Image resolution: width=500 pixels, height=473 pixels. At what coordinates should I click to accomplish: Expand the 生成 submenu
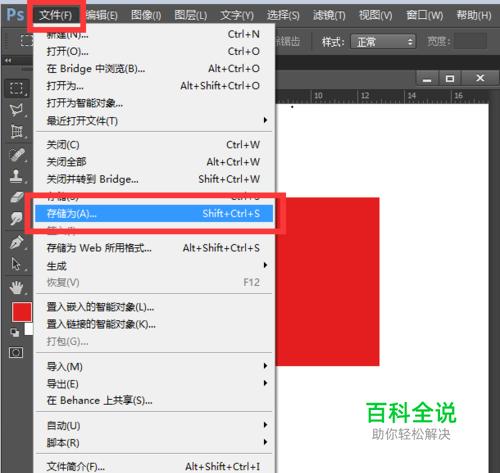(154, 266)
